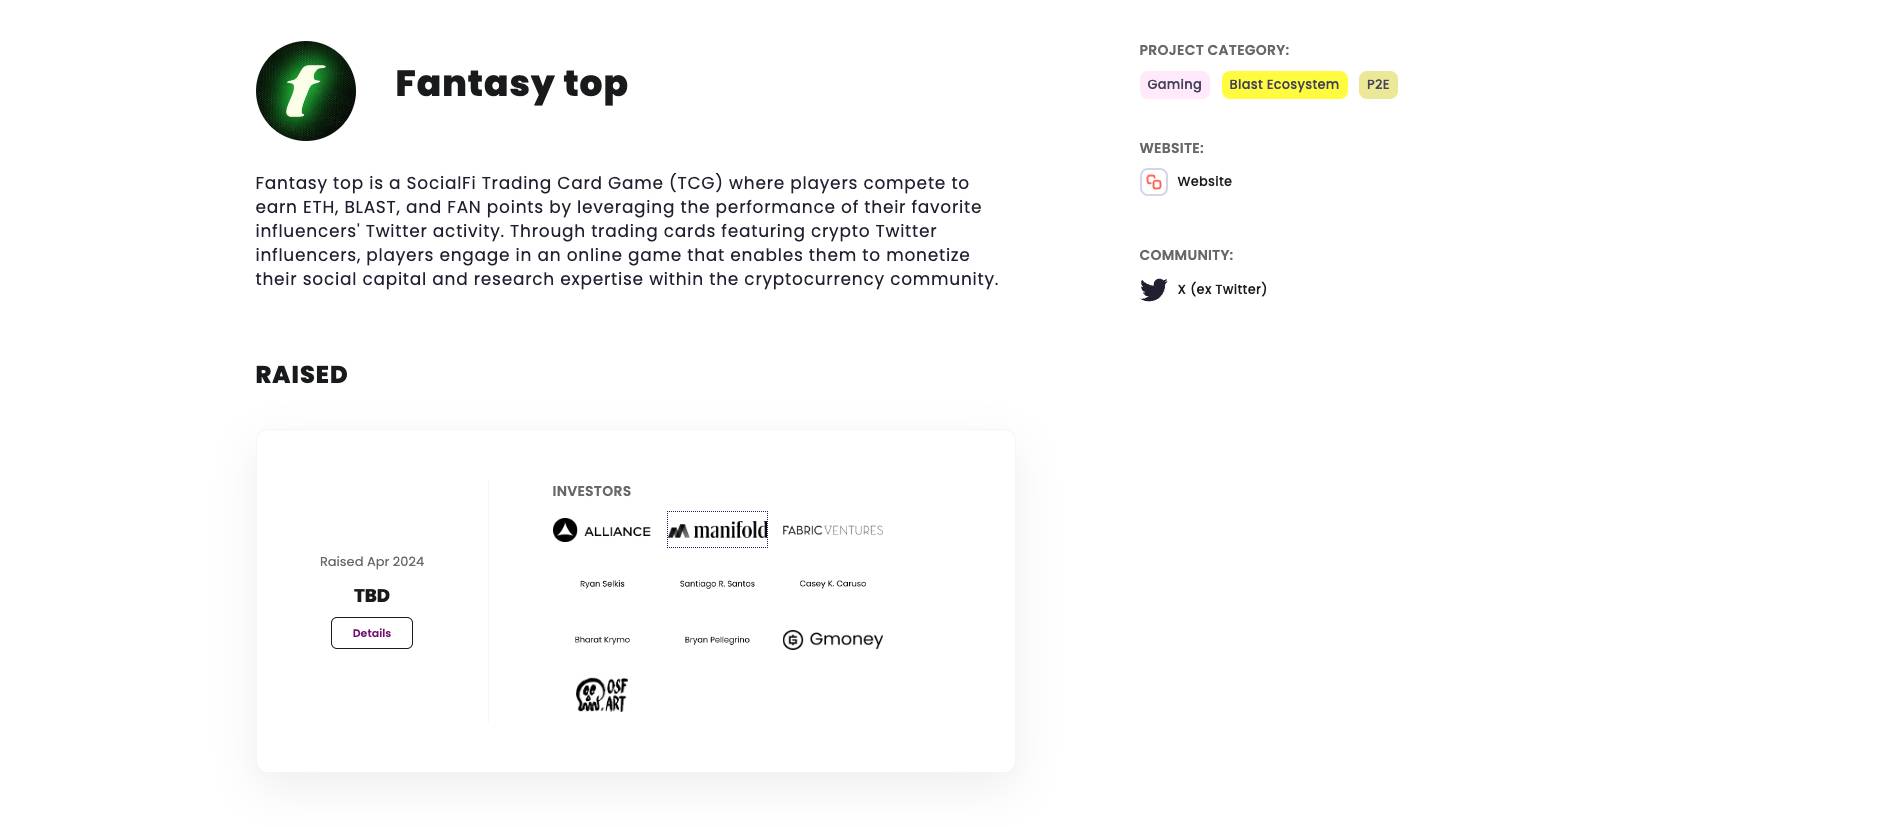The height and width of the screenshot is (827, 1889).
Task: Open the X (ex Twitter) link
Action: pyautogui.click(x=1222, y=290)
